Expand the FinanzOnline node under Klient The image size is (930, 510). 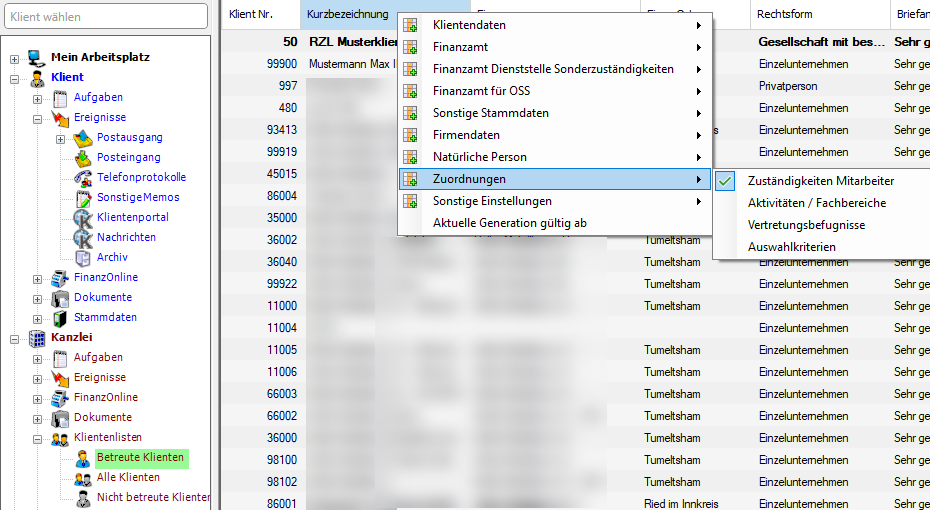click(37, 278)
